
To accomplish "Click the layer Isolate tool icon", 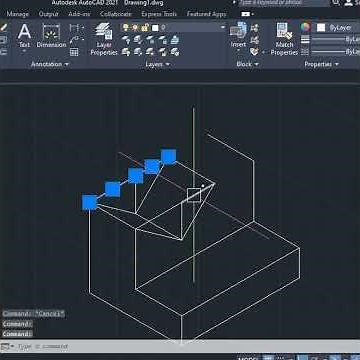I will (138, 40).
